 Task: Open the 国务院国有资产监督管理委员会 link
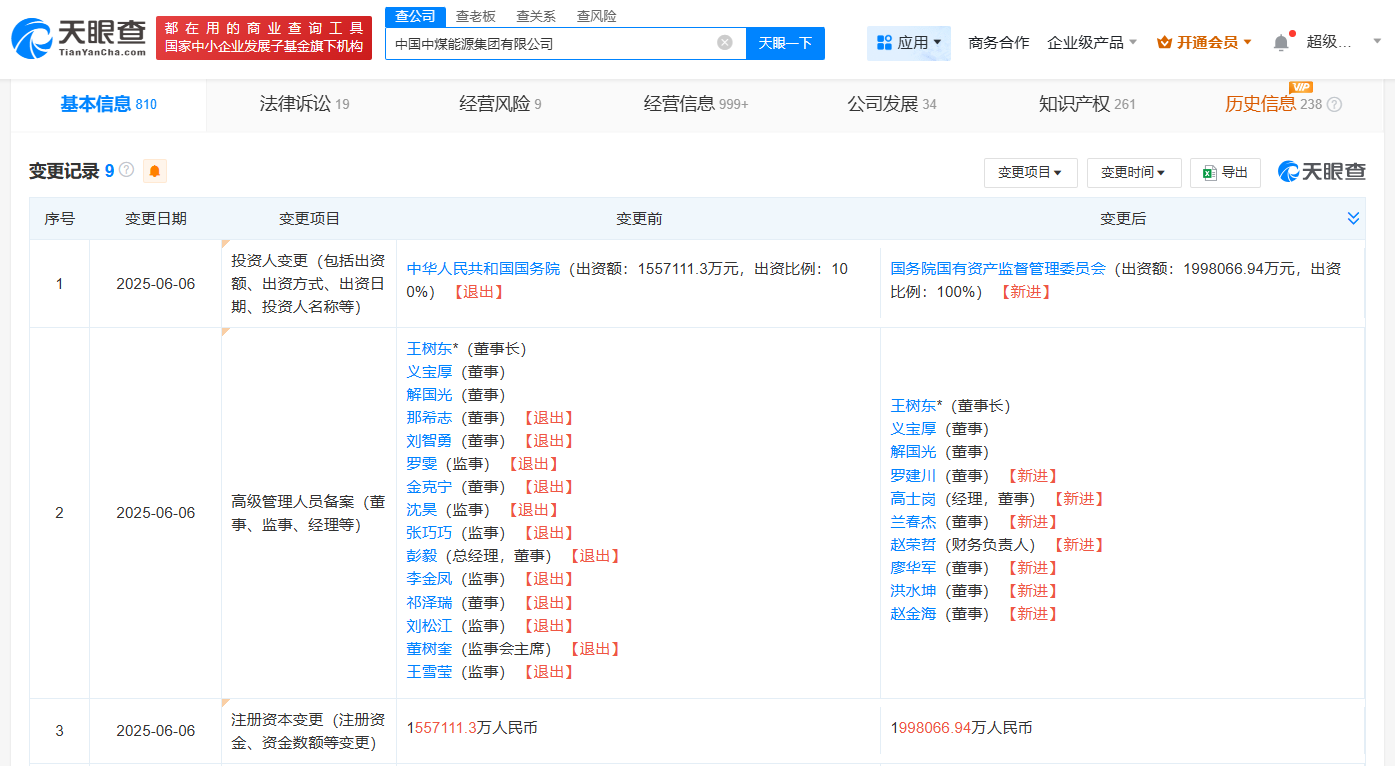tap(998, 269)
